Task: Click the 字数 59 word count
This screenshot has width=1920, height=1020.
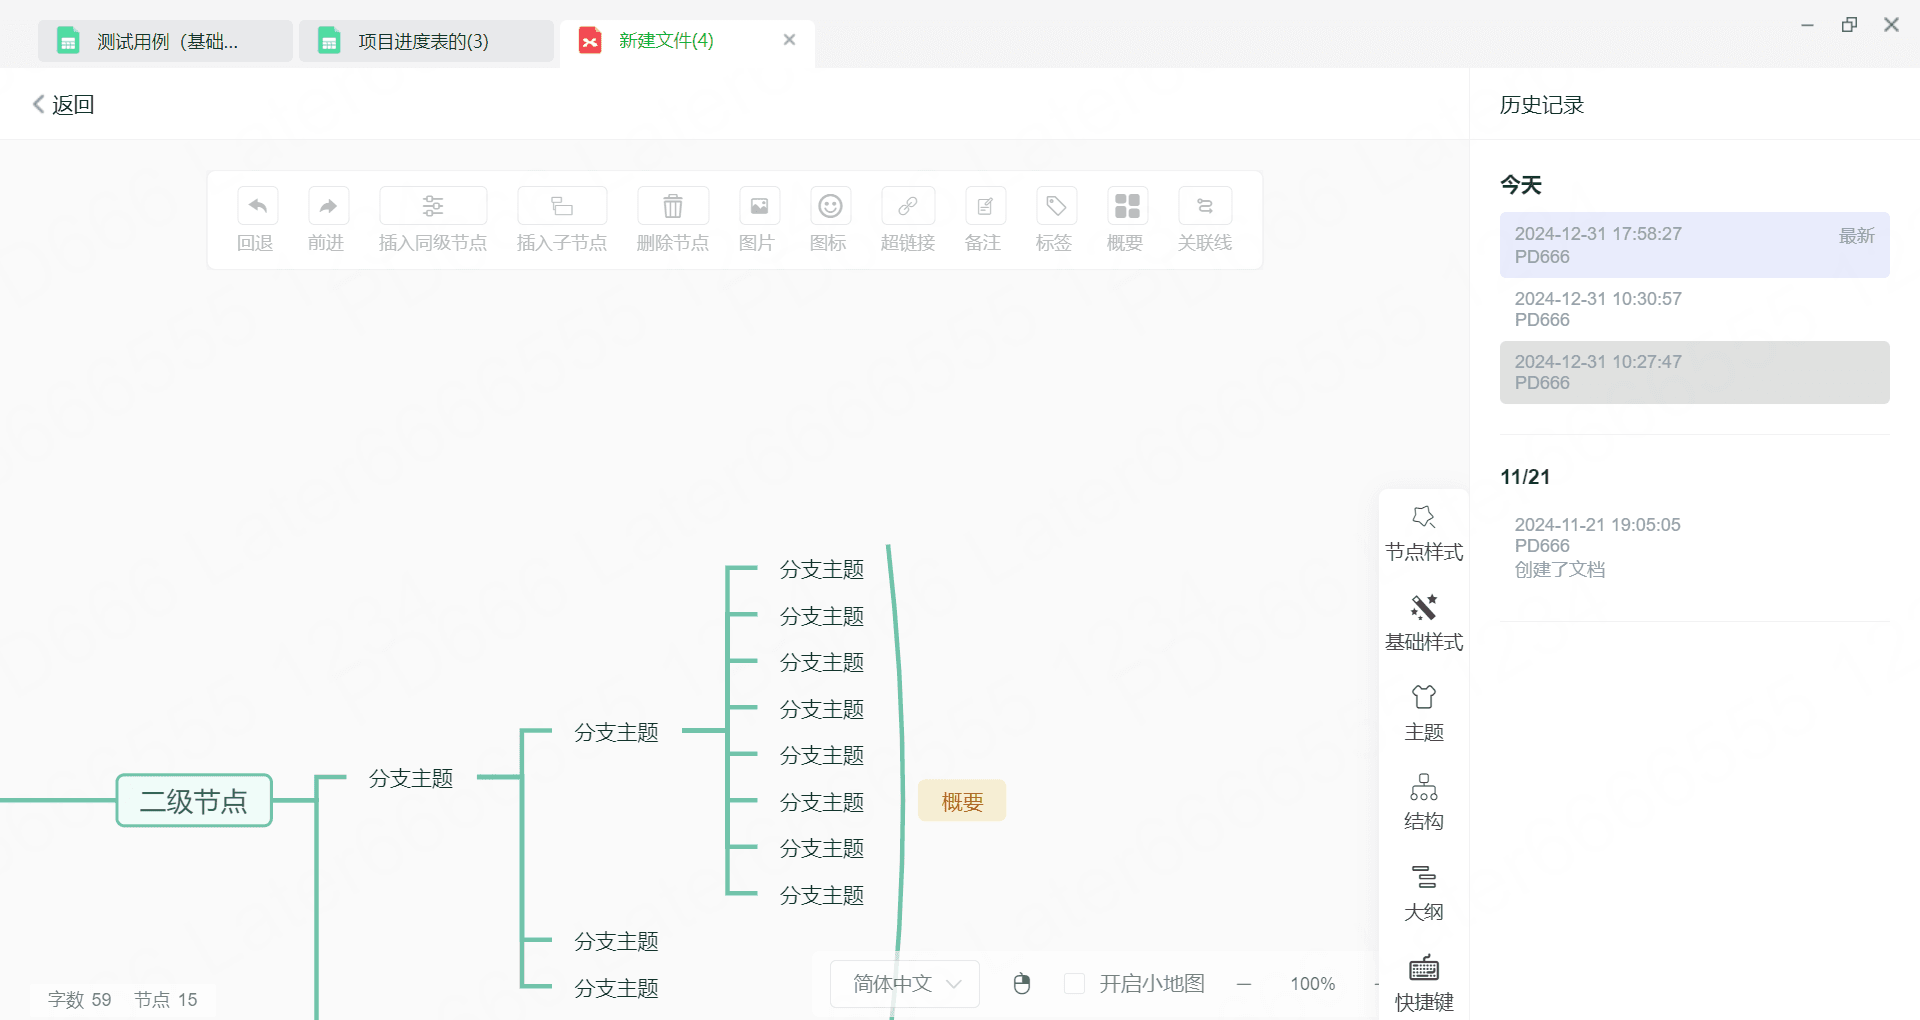Action: tap(80, 1000)
